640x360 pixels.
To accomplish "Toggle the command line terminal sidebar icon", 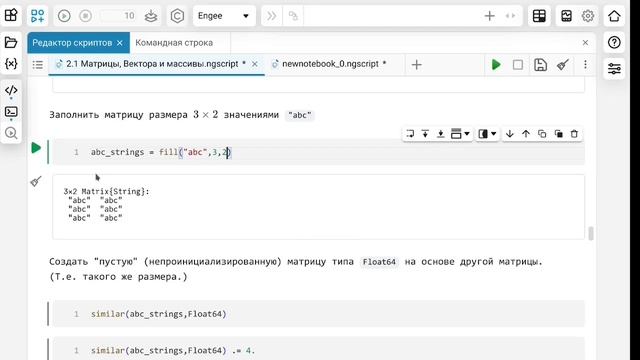I will (11, 111).
